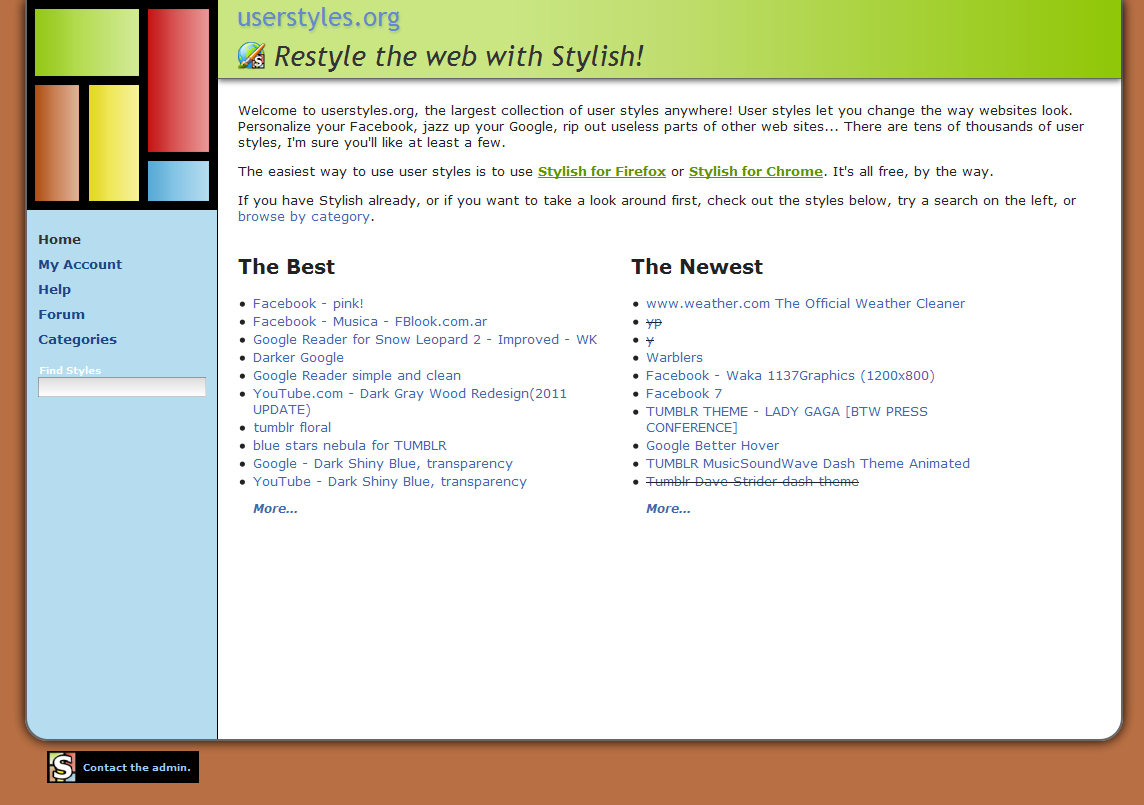The image size is (1144, 805).
Task: Click Contact the admin in footer
Action: pyautogui.click(x=136, y=767)
